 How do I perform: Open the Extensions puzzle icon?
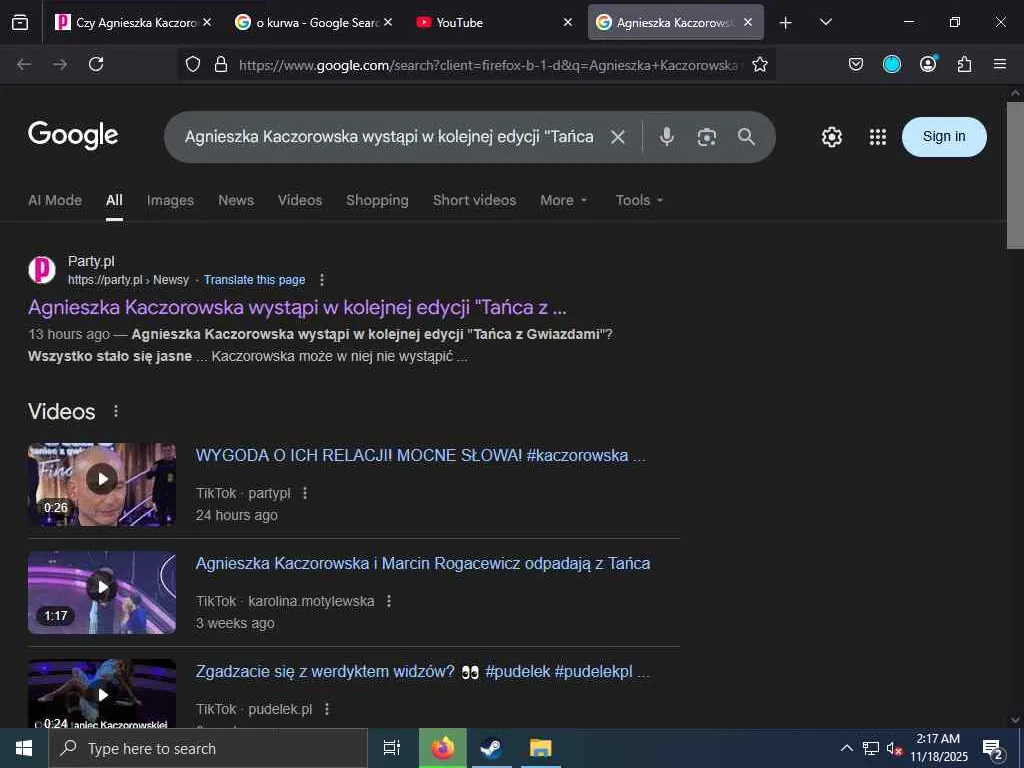point(964,64)
